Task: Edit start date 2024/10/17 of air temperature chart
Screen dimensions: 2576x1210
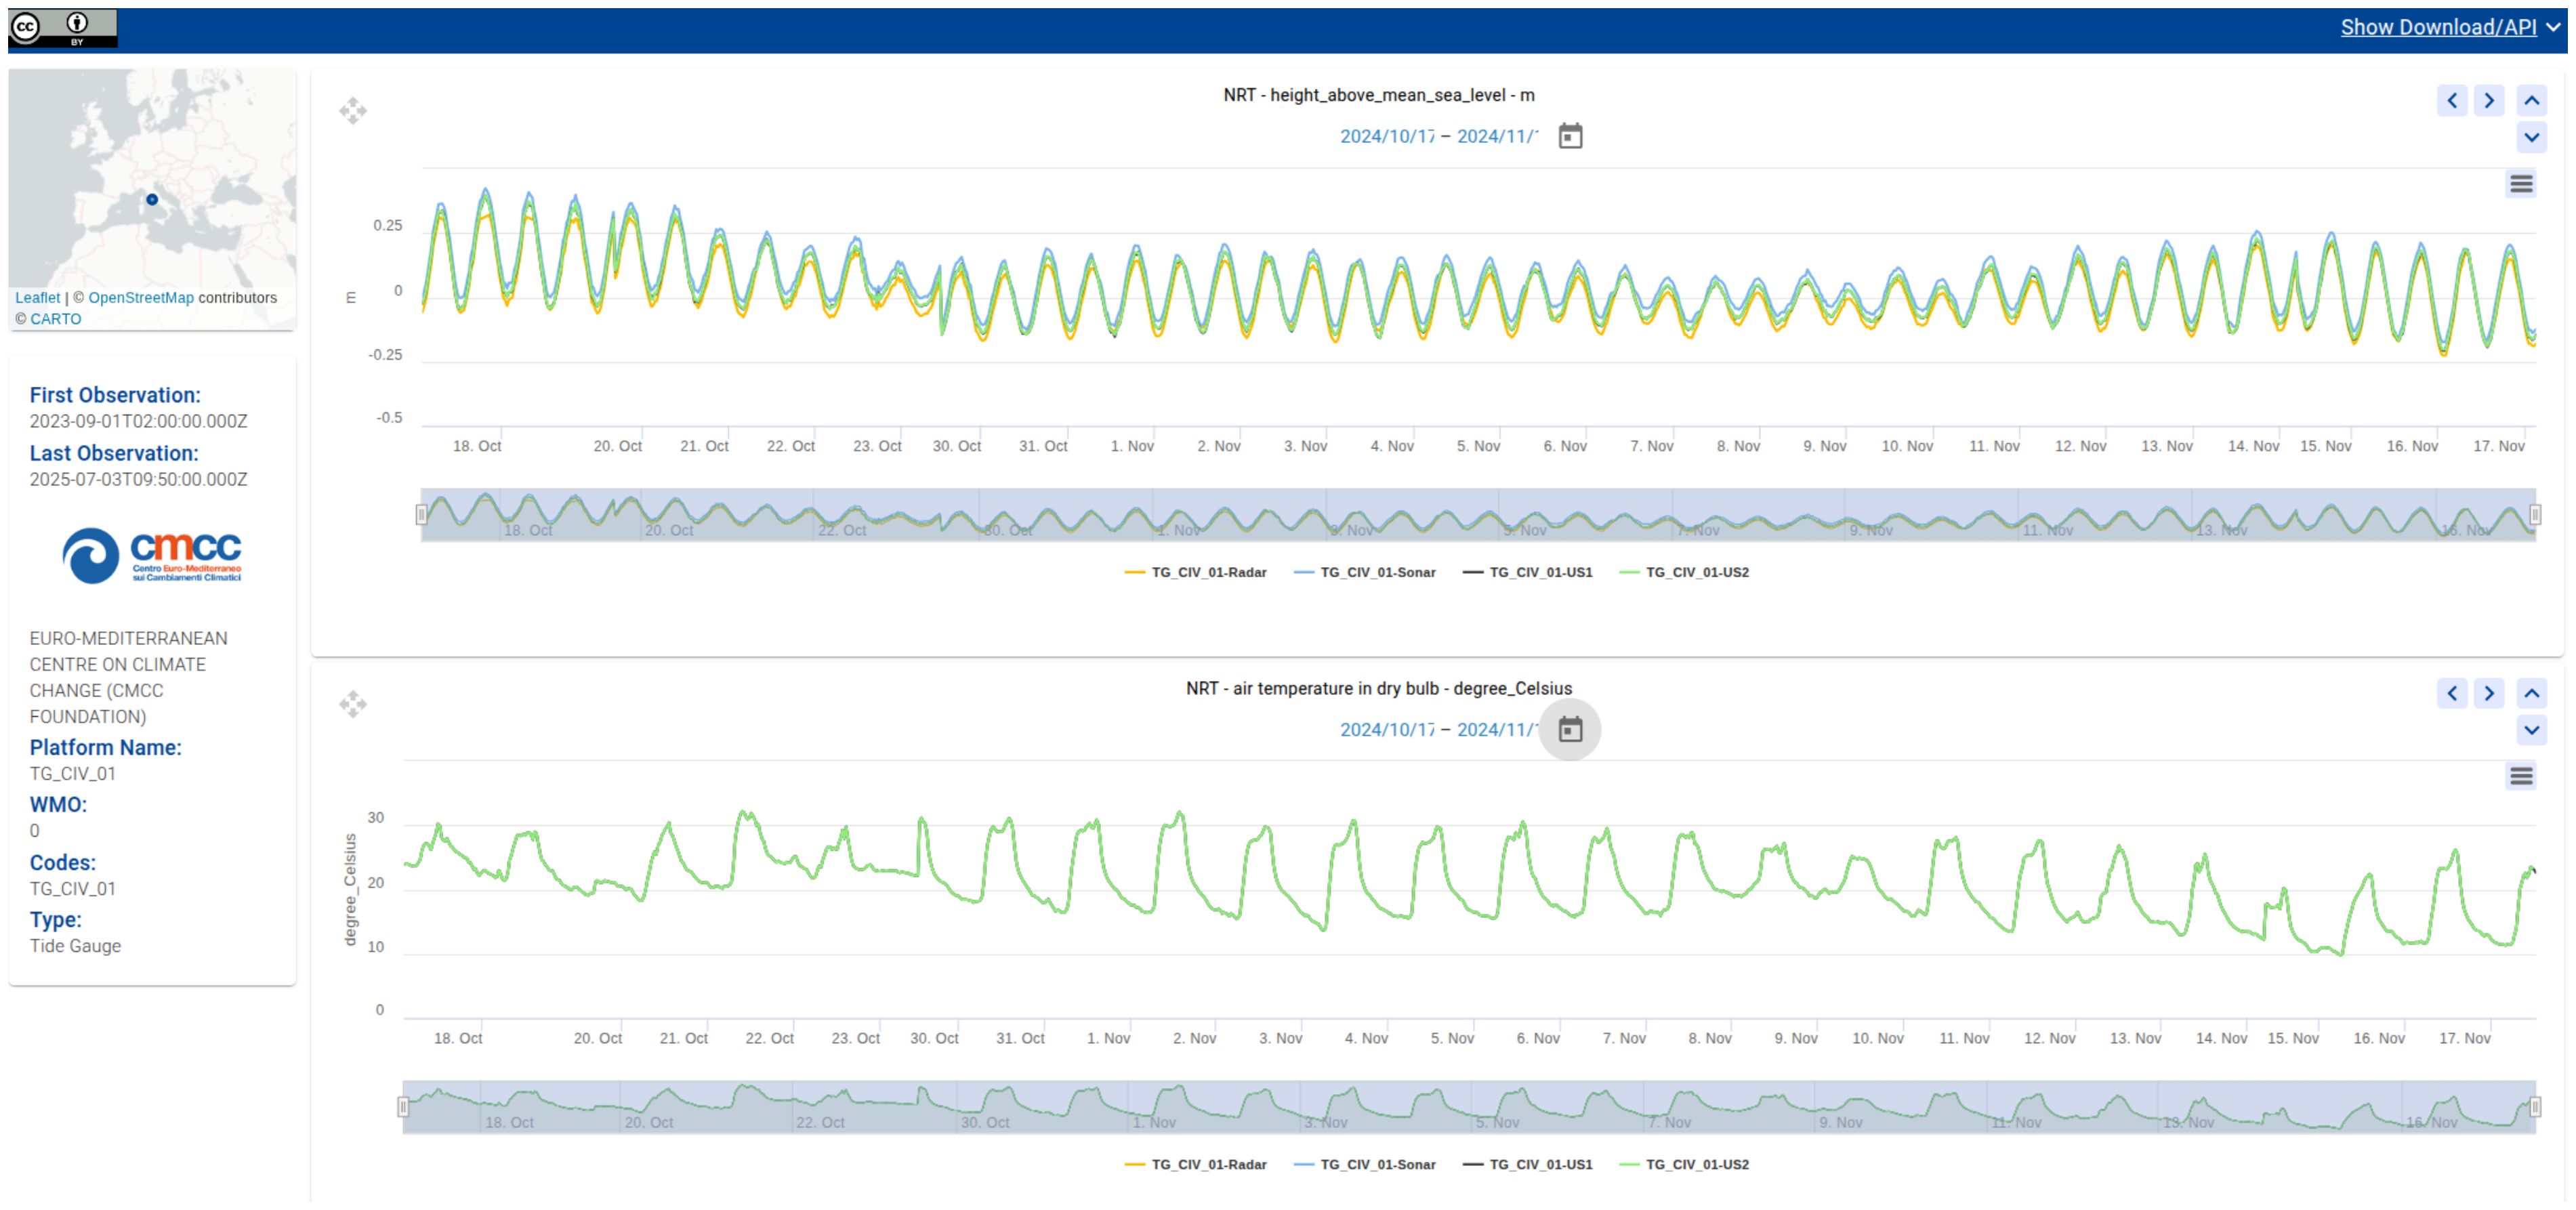Action: point(1387,729)
